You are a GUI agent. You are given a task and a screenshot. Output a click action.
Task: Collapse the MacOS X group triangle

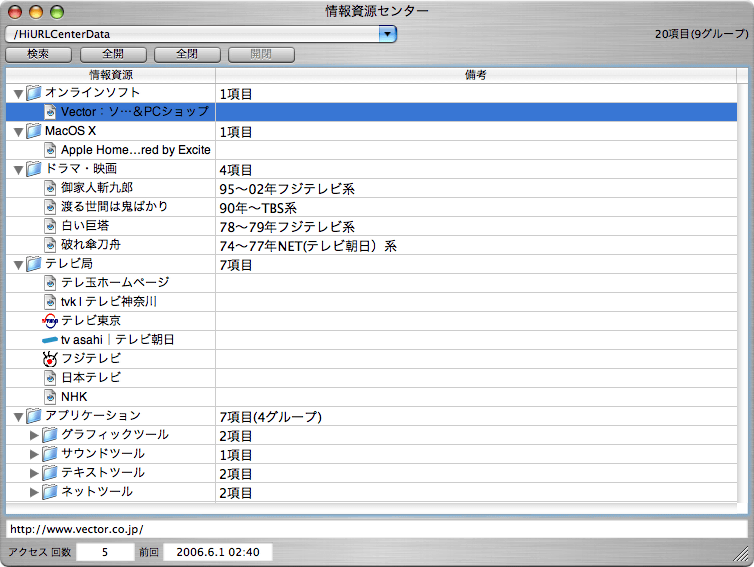pos(18,132)
